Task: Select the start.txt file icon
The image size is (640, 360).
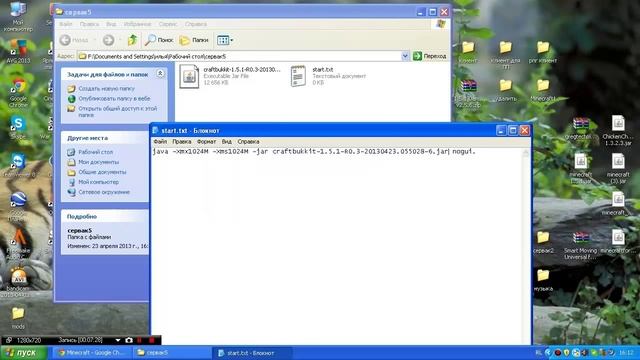Action: [x=298, y=76]
